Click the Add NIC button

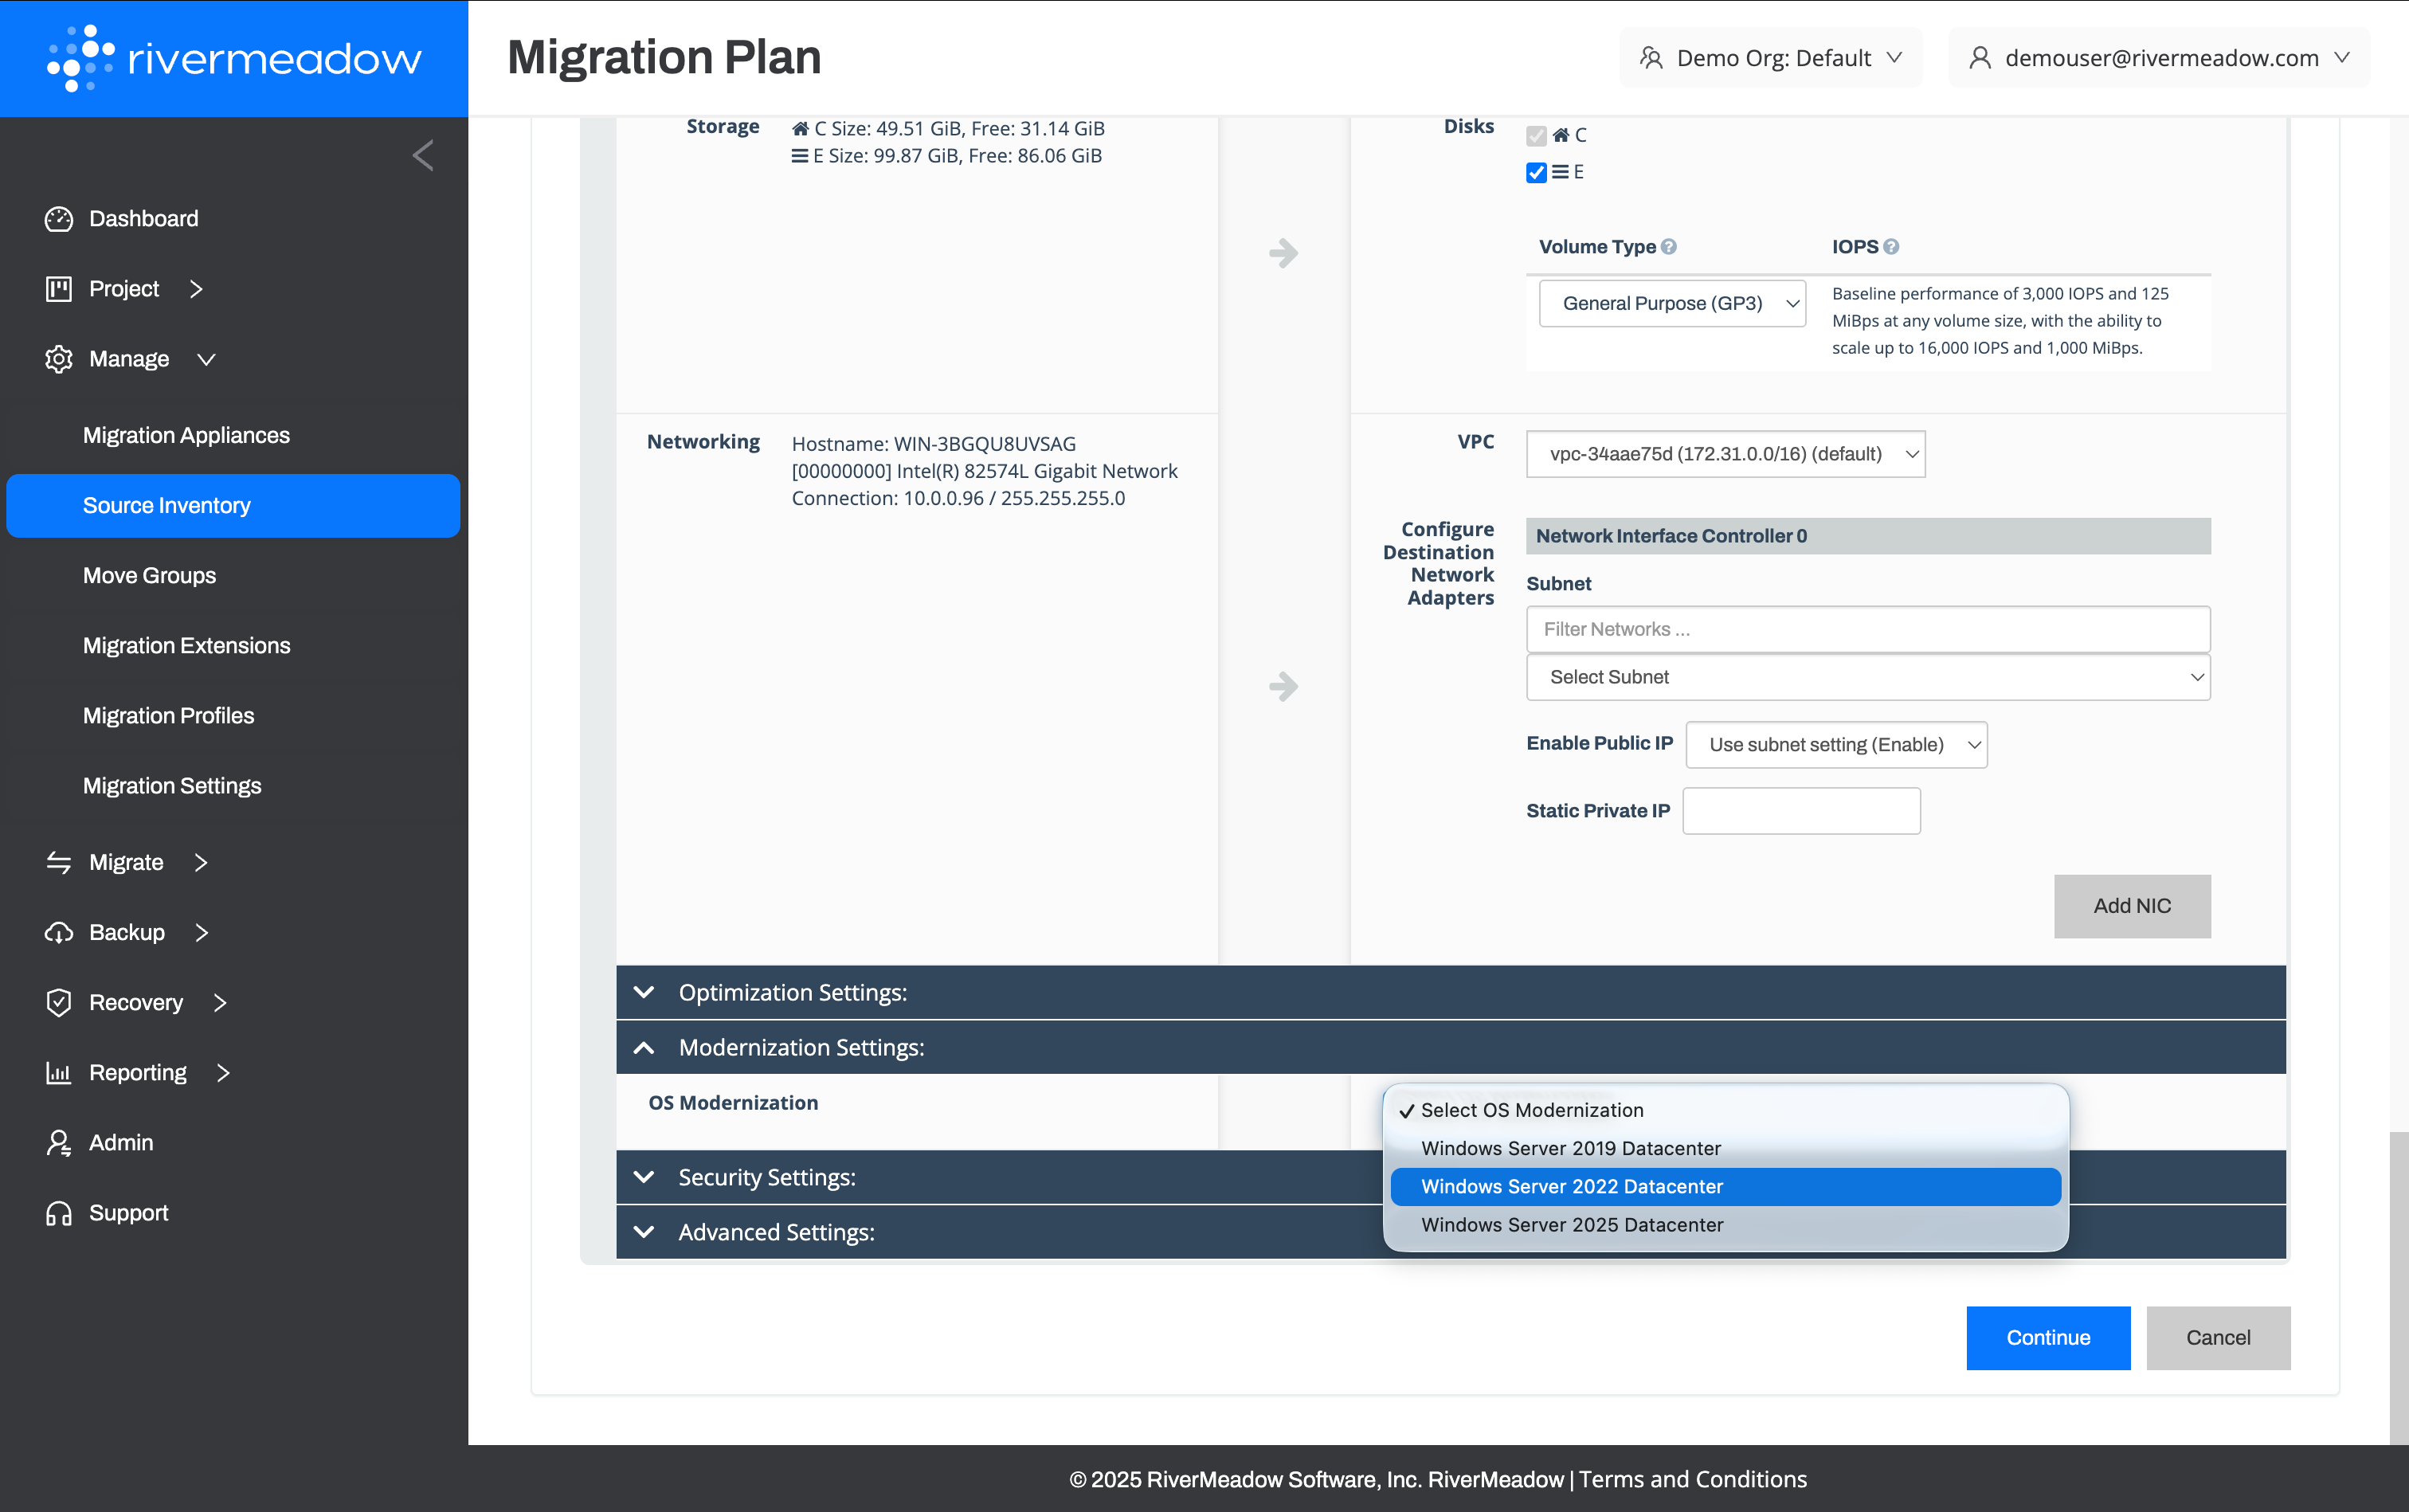pos(2131,906)
